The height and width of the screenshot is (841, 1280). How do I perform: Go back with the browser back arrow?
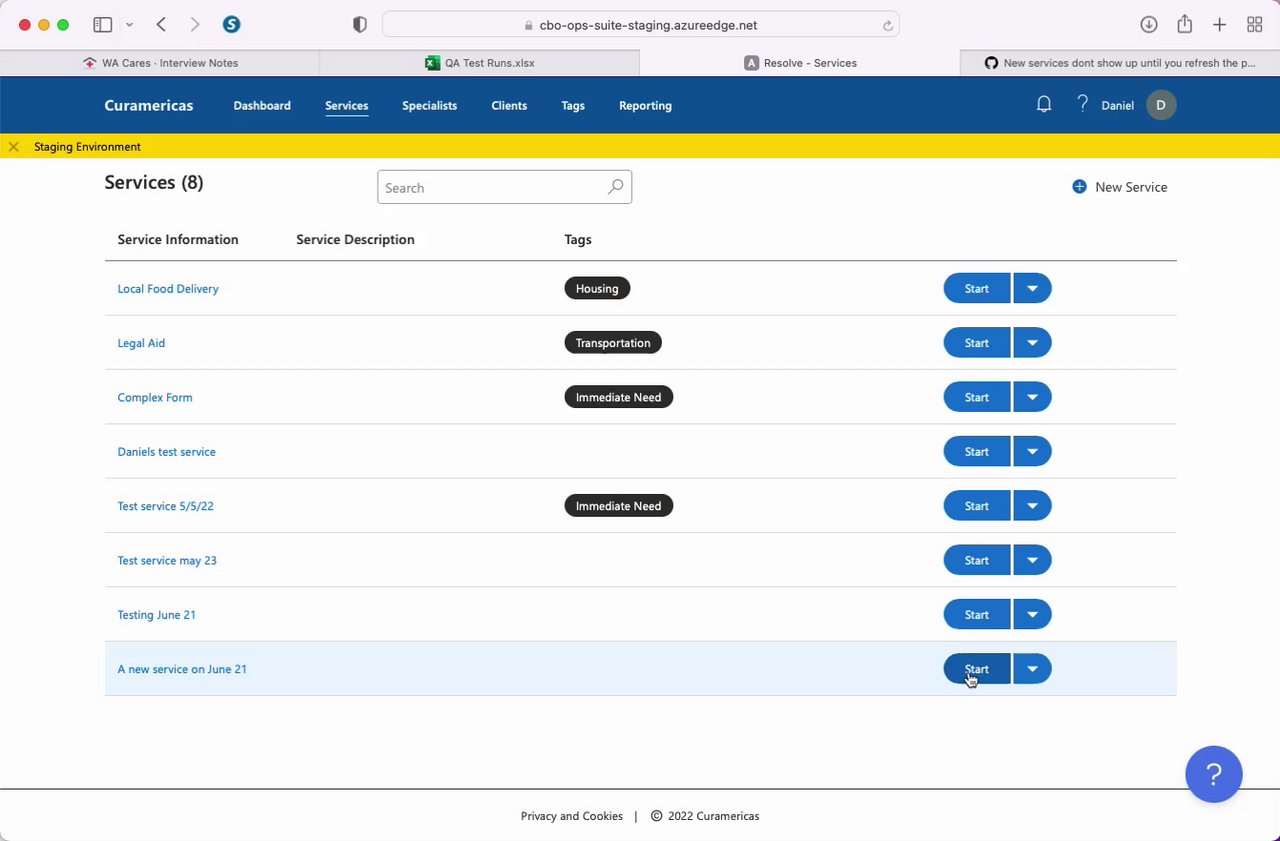pos(161,25)
